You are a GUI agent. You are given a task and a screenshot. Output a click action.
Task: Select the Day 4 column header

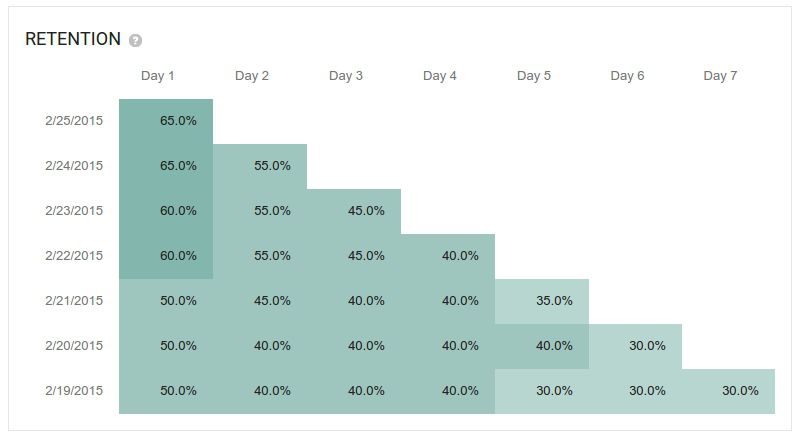coord(440,76)
